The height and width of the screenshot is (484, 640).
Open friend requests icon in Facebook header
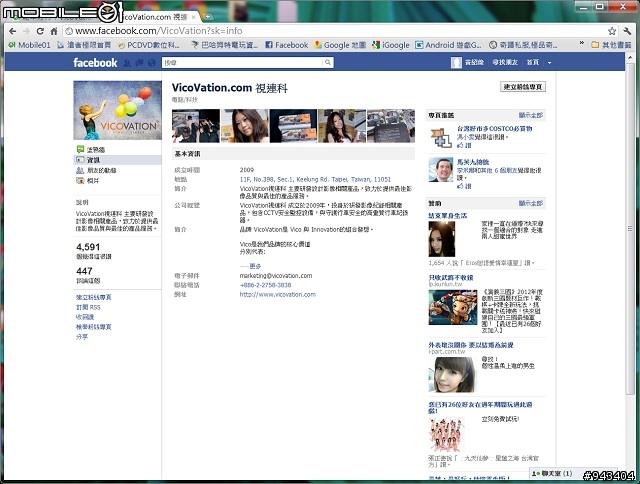click(x=127, y=62)
